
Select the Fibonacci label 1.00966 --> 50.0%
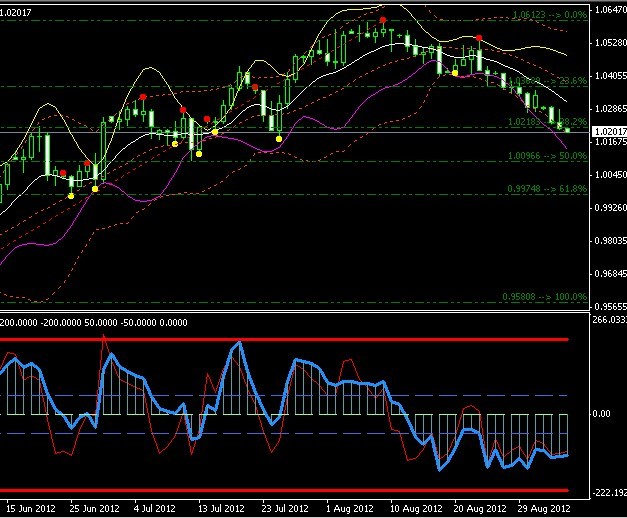547,156
